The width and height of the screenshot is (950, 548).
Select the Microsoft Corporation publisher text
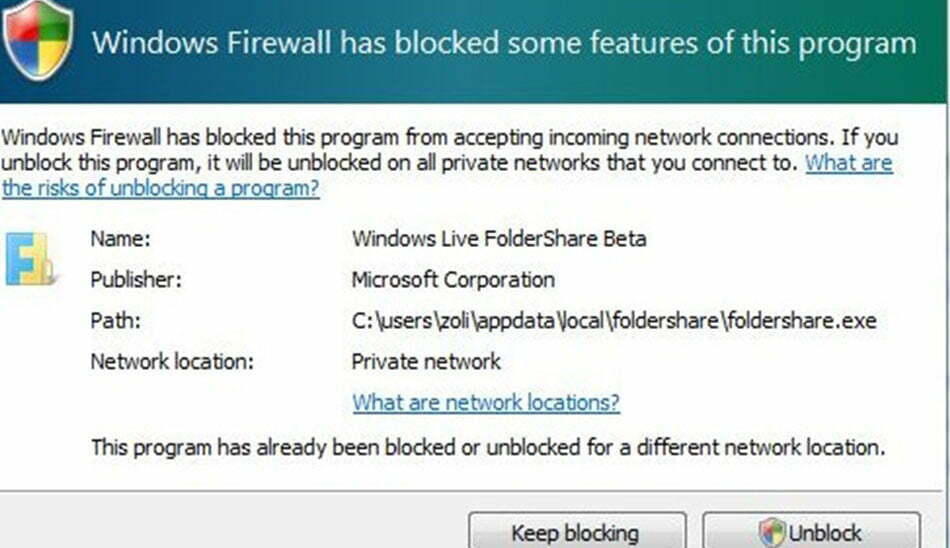coord(453,280)
